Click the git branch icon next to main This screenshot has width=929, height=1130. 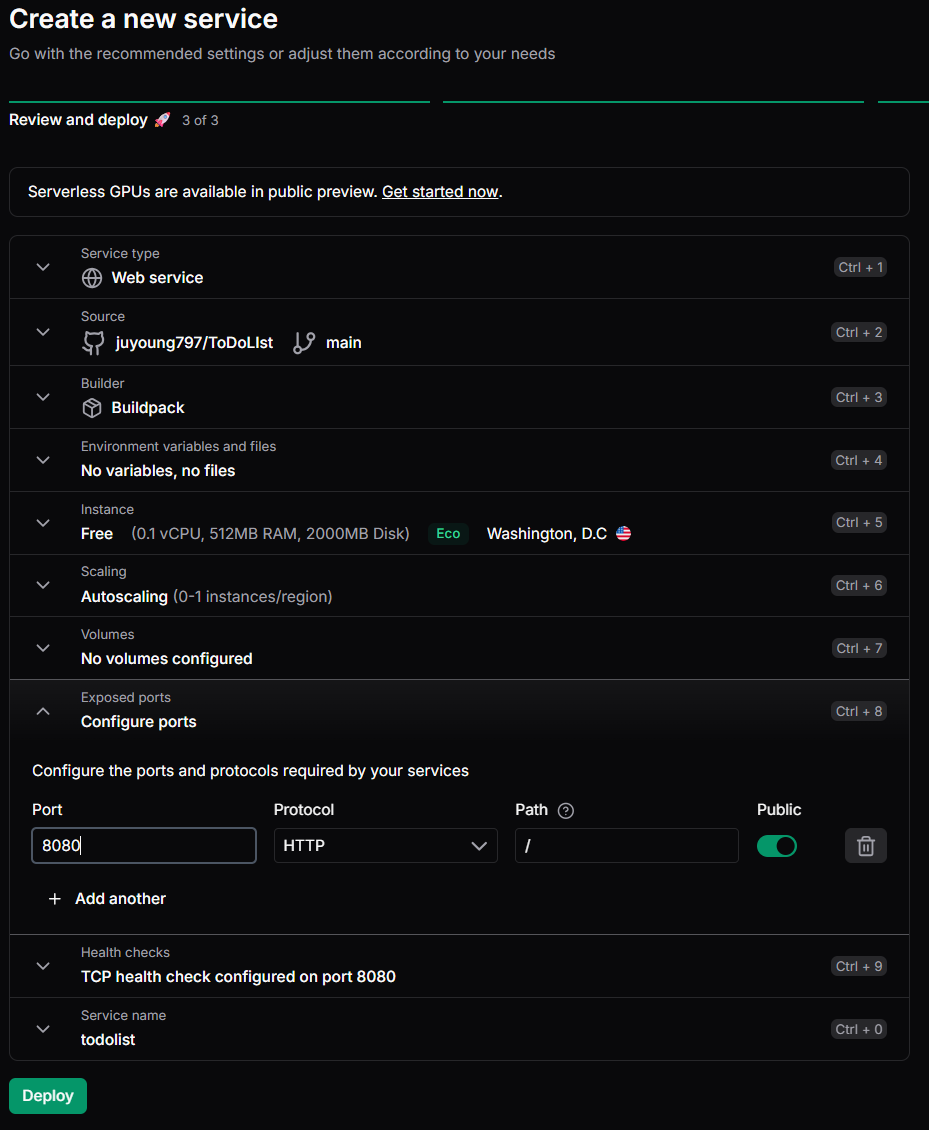point(304,343)
